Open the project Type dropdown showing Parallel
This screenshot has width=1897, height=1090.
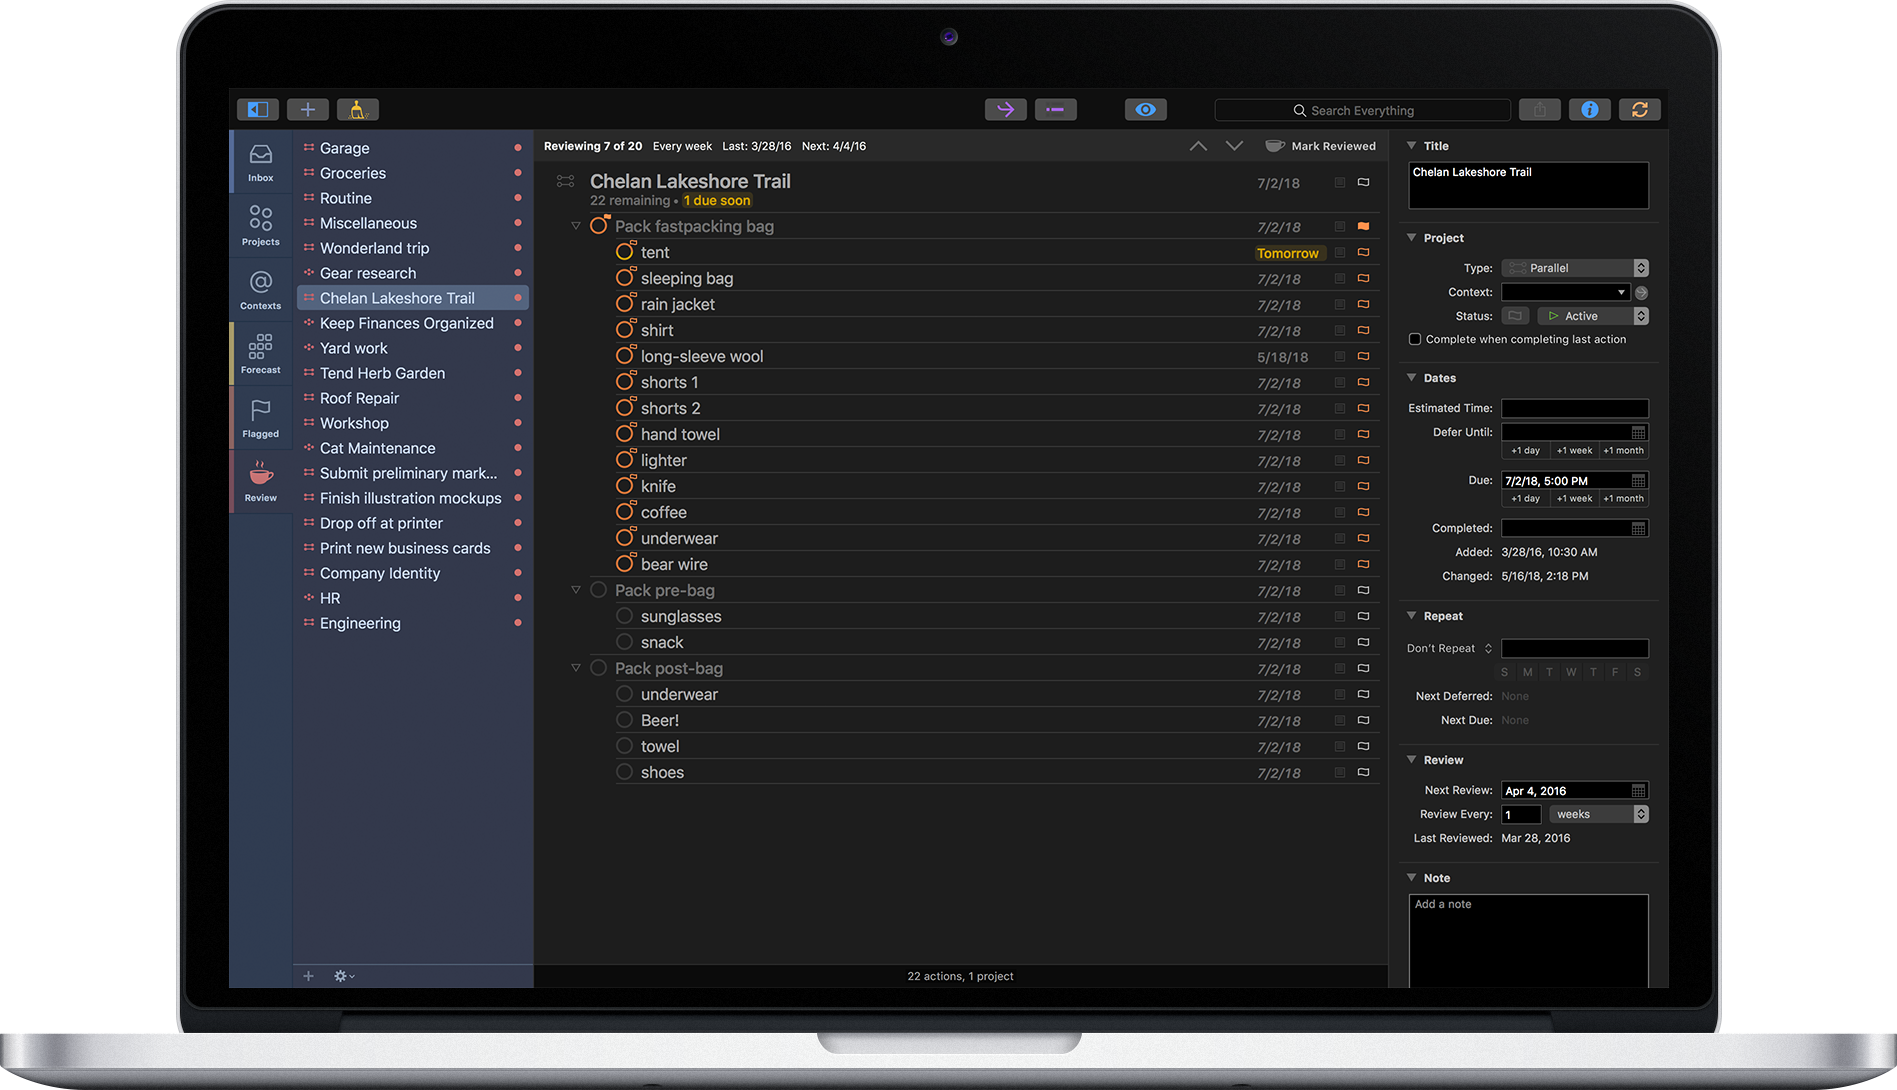pyautogui.click(x=1574, y=267)
